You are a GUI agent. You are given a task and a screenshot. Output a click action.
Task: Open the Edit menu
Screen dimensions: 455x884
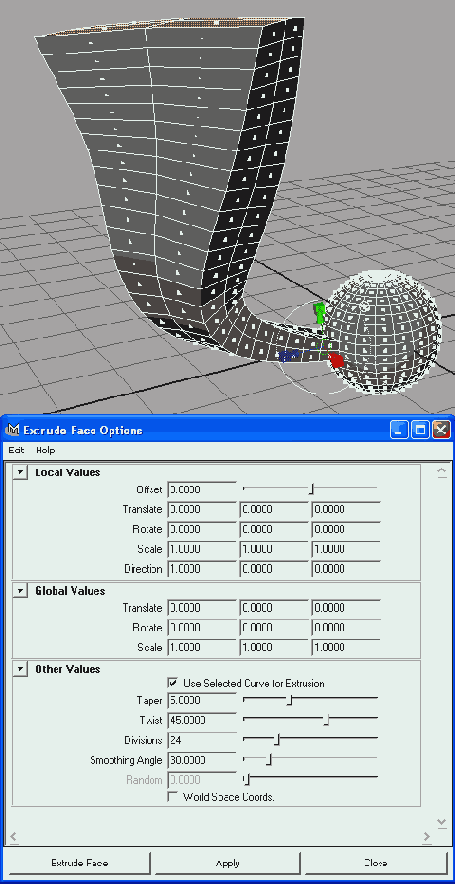coord(16,450)
